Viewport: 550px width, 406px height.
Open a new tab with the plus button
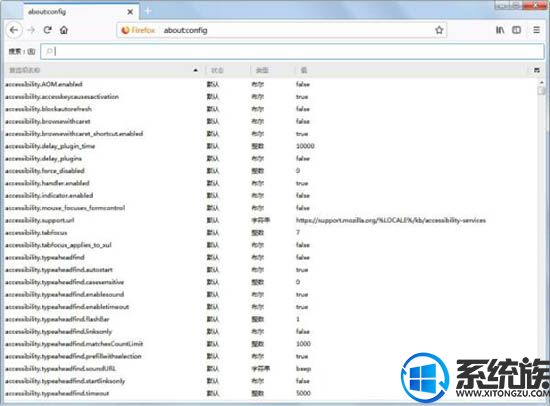148,11
